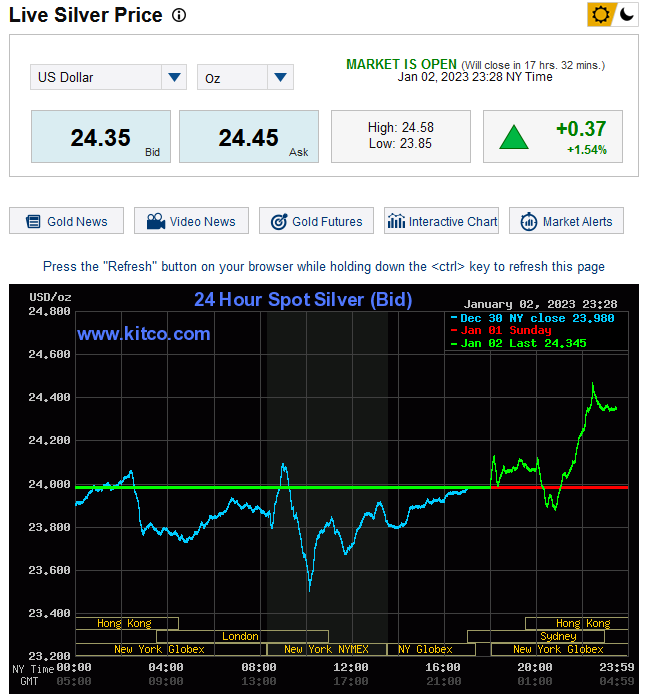649x697 pixels.
Task: Go to Gold Futures
Action: [x=316, y=221]
